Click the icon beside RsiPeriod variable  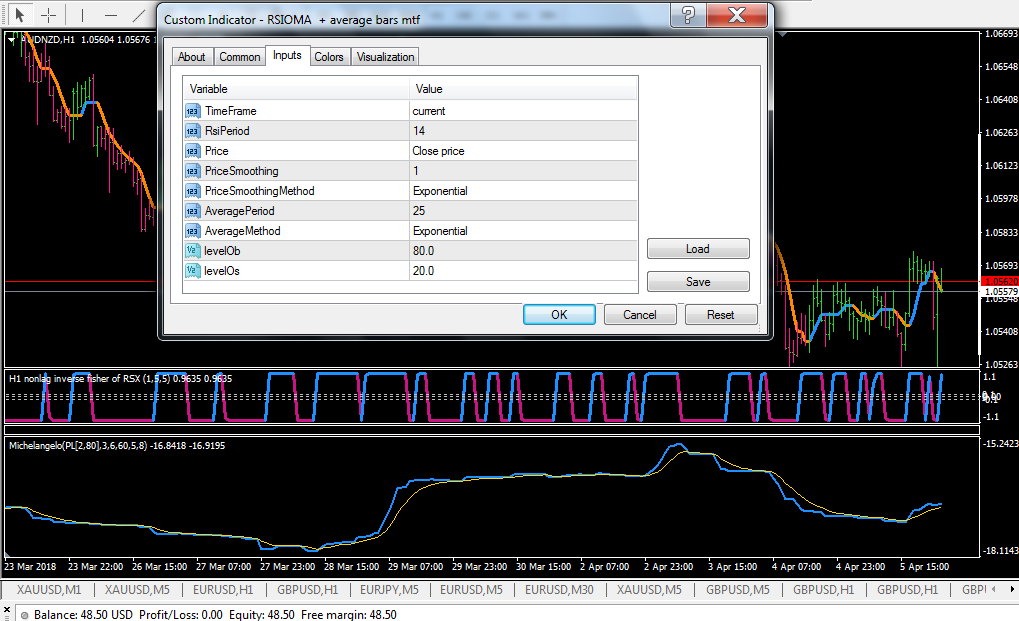(193, 131)
